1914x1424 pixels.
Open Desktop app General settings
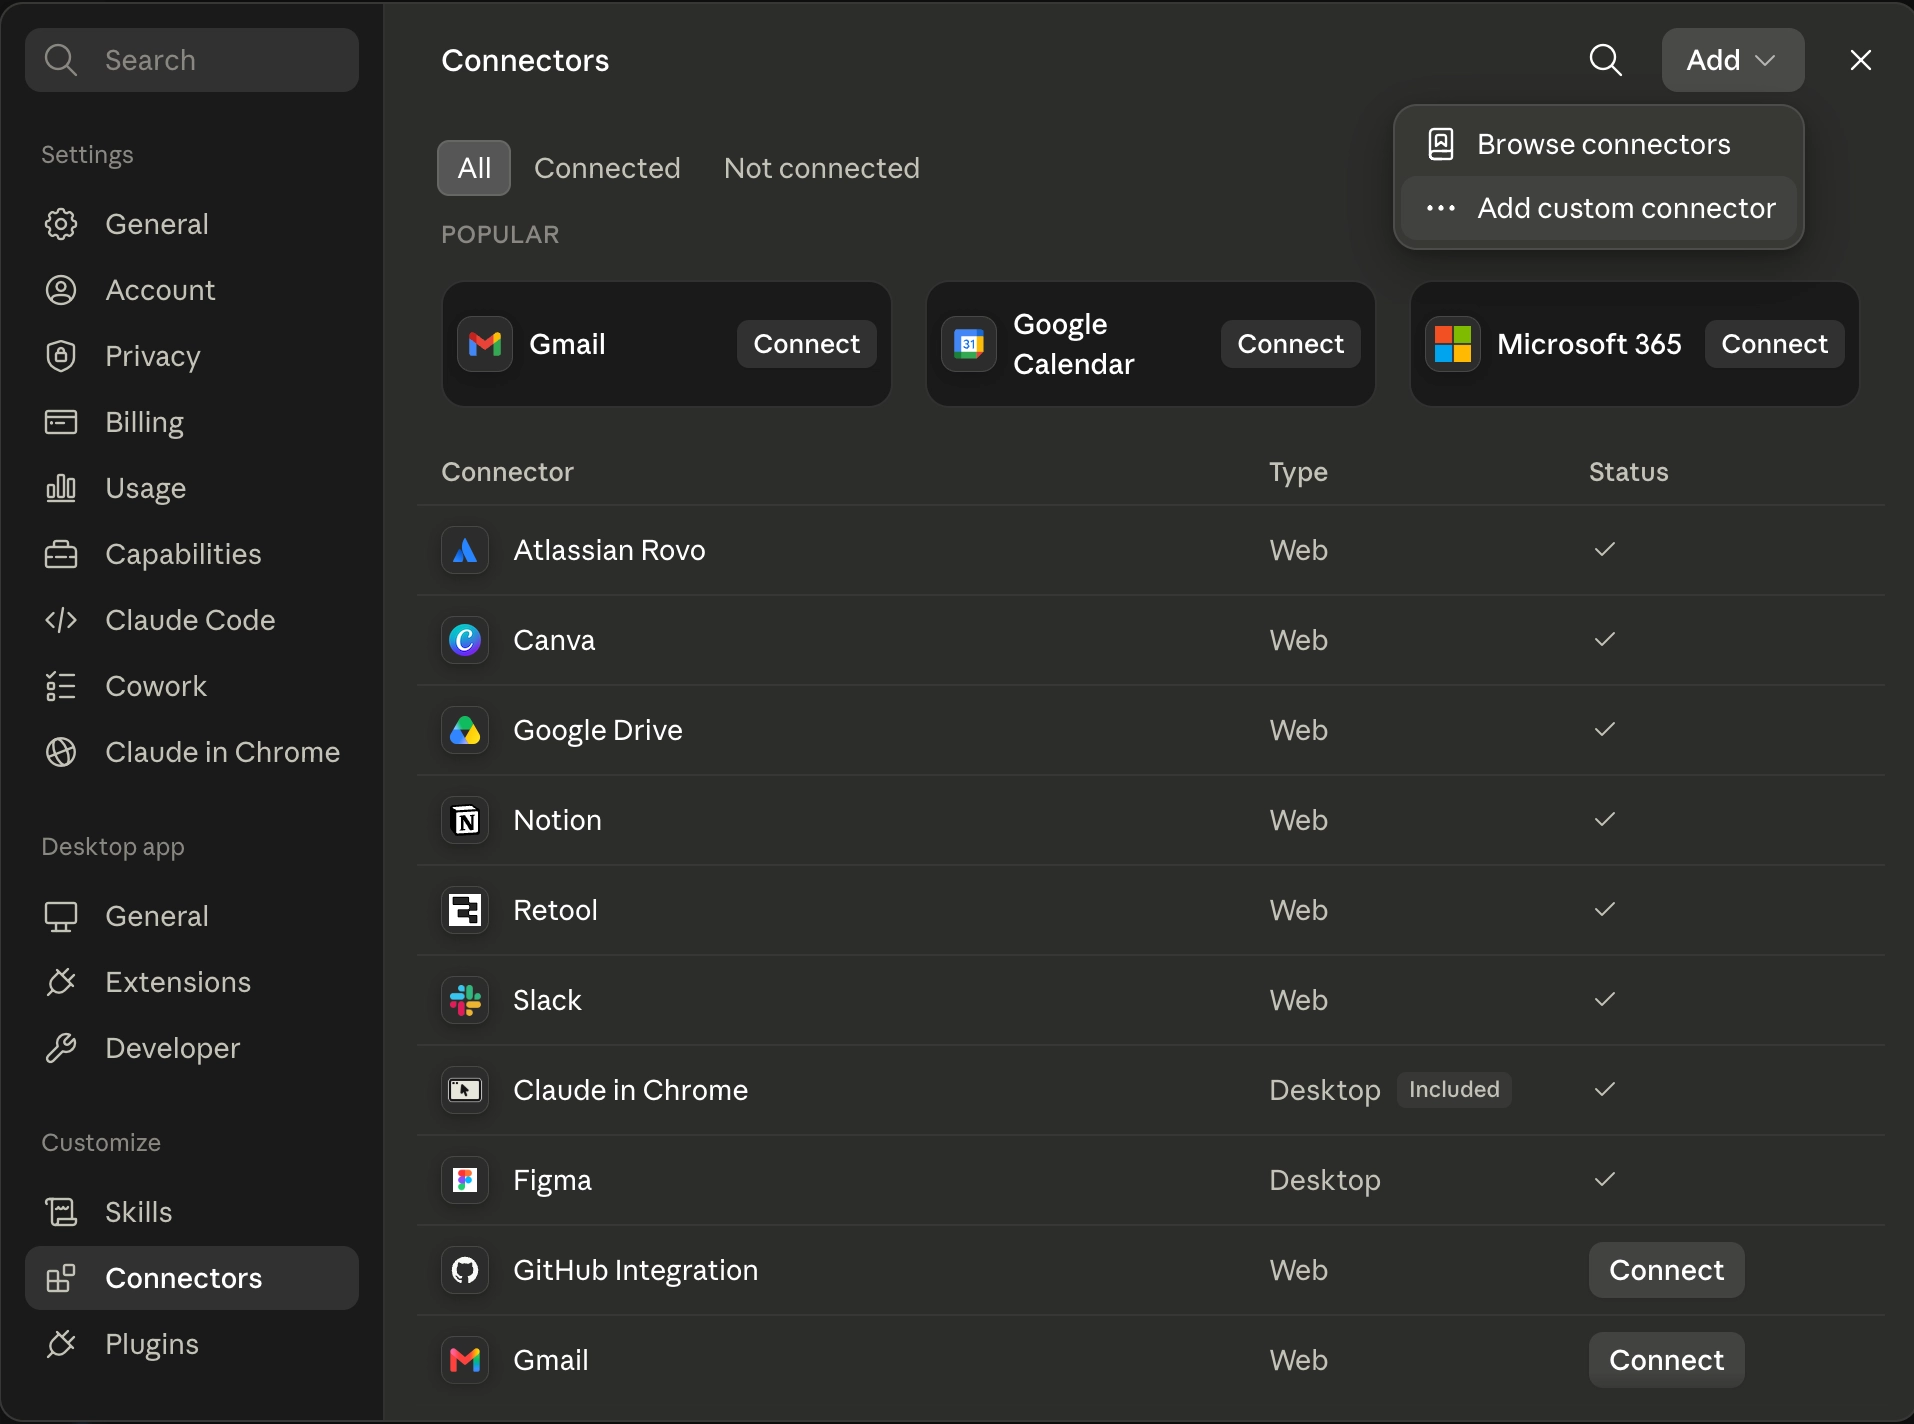tap(192, 916)
